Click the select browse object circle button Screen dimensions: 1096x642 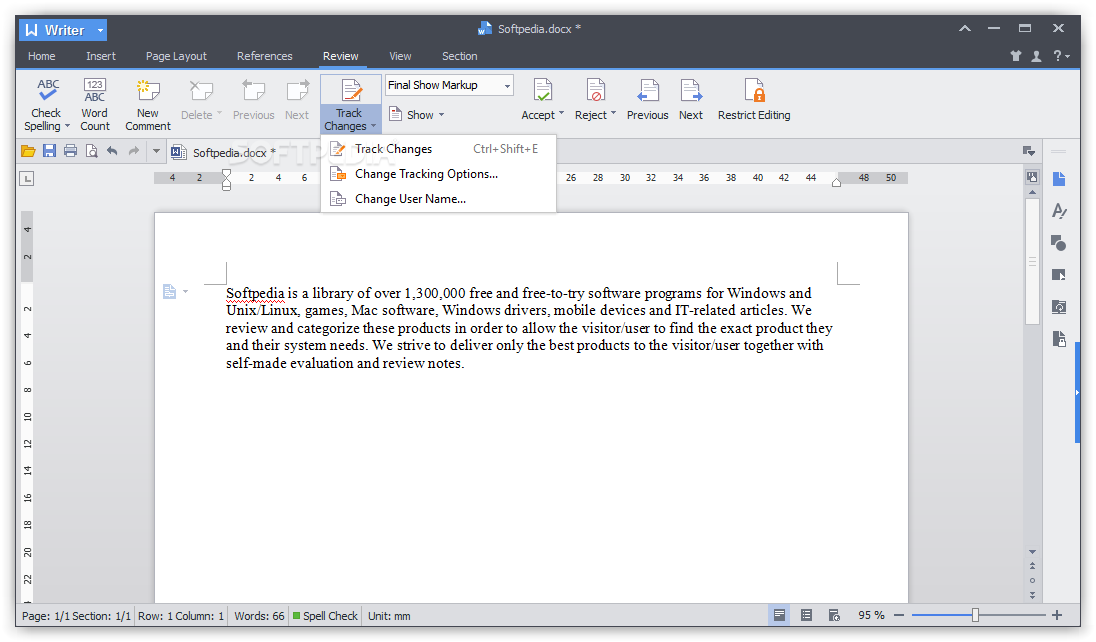[1032, 580]
